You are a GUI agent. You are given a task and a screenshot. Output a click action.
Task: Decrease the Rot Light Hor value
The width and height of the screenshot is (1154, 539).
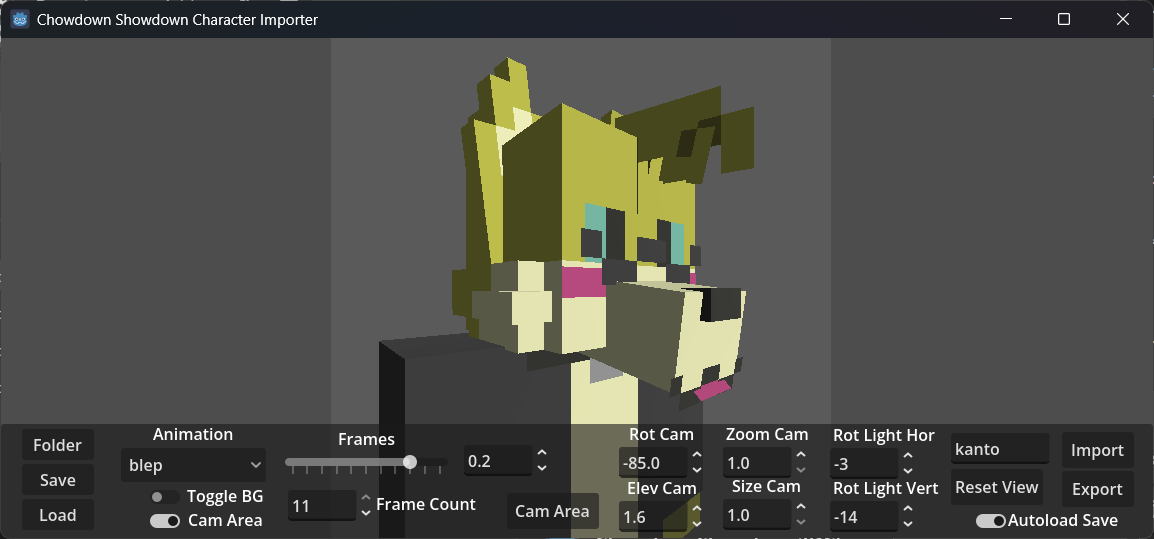click(x=907, y=471)
